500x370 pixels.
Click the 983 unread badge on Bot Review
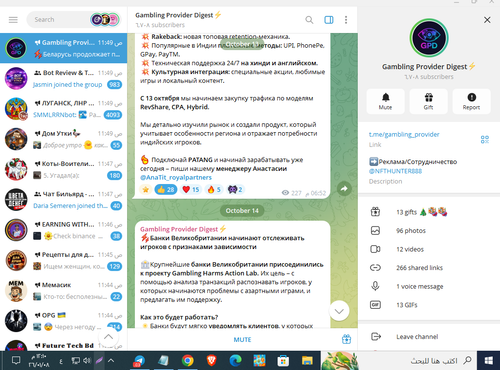coord(114,85)
